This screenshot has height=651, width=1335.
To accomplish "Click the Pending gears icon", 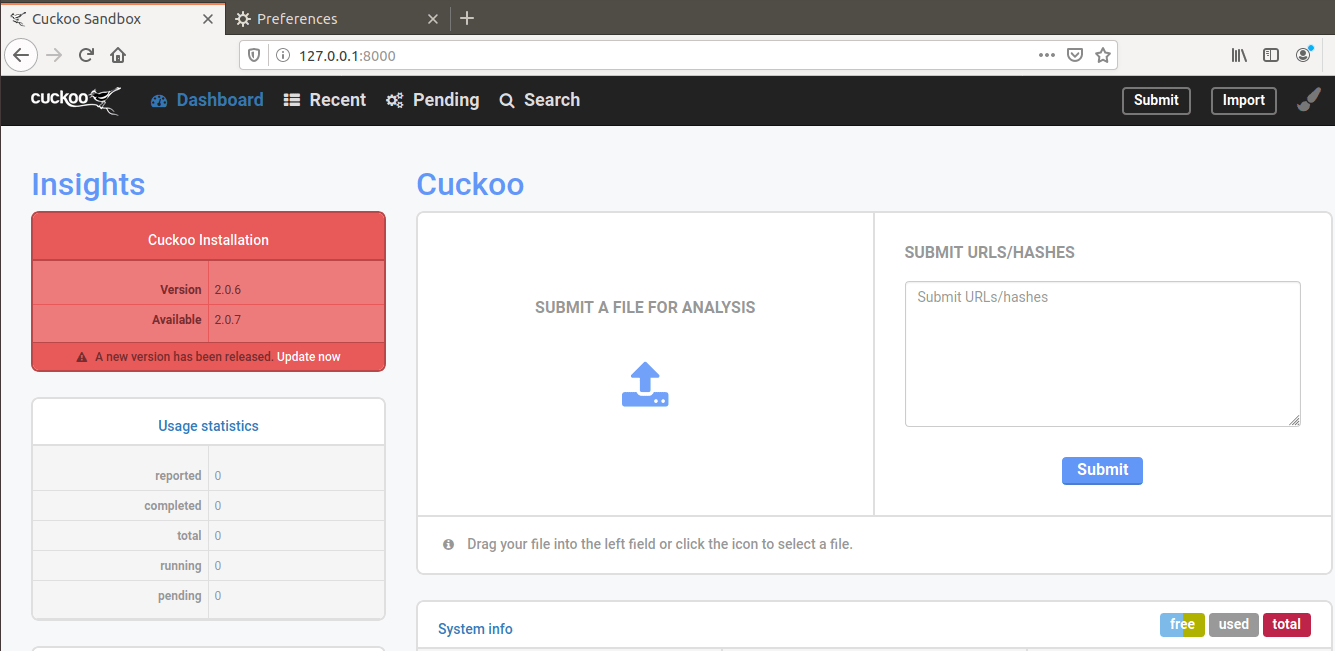I will [395, 100].
